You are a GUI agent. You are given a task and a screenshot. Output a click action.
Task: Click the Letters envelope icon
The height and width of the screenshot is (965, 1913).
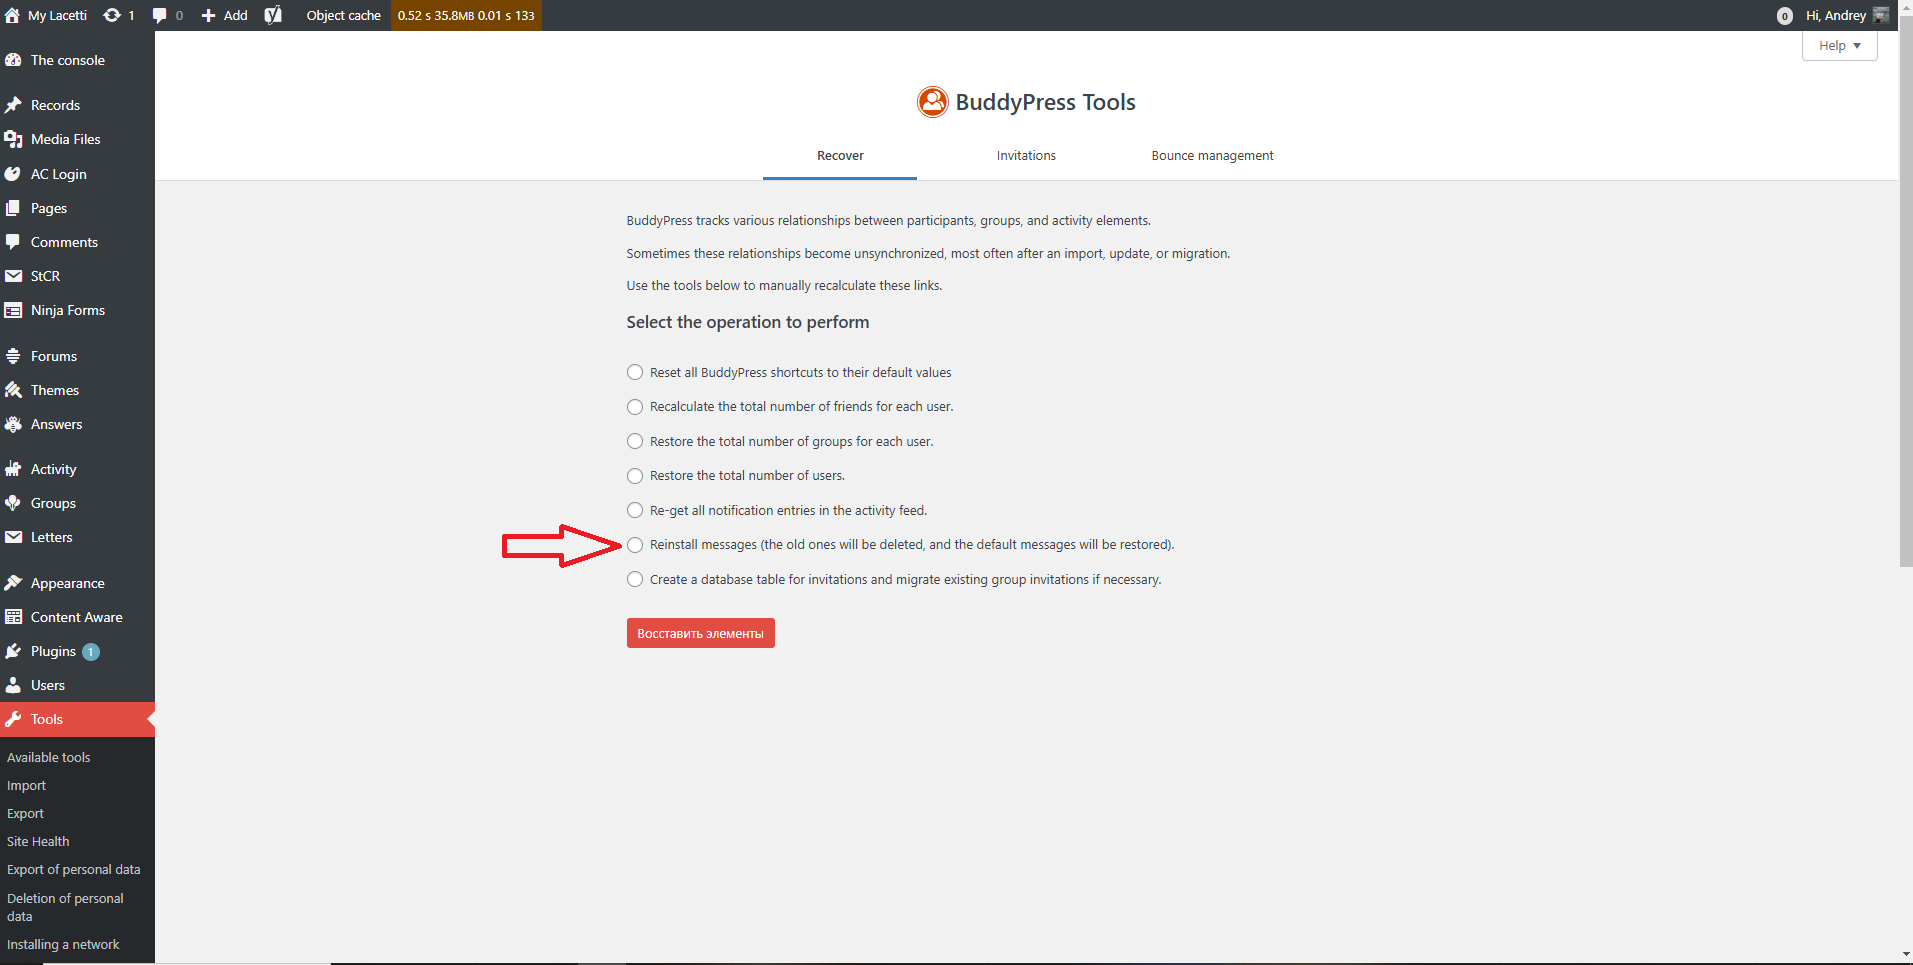pyautogui.click(x=13, y=537)
